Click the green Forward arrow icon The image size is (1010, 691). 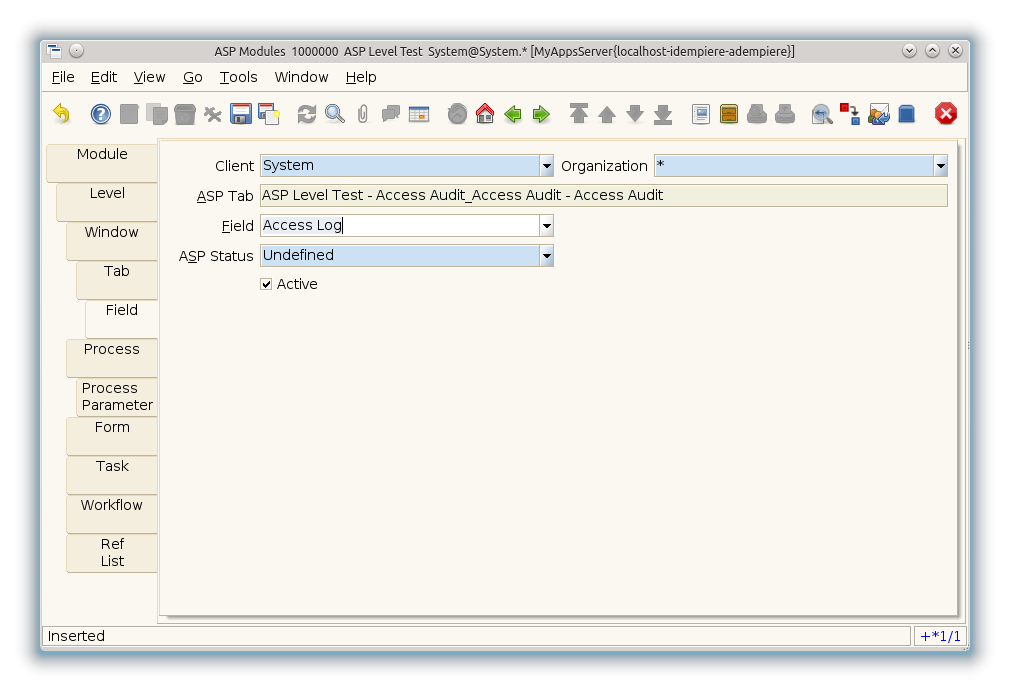point(541,114)
